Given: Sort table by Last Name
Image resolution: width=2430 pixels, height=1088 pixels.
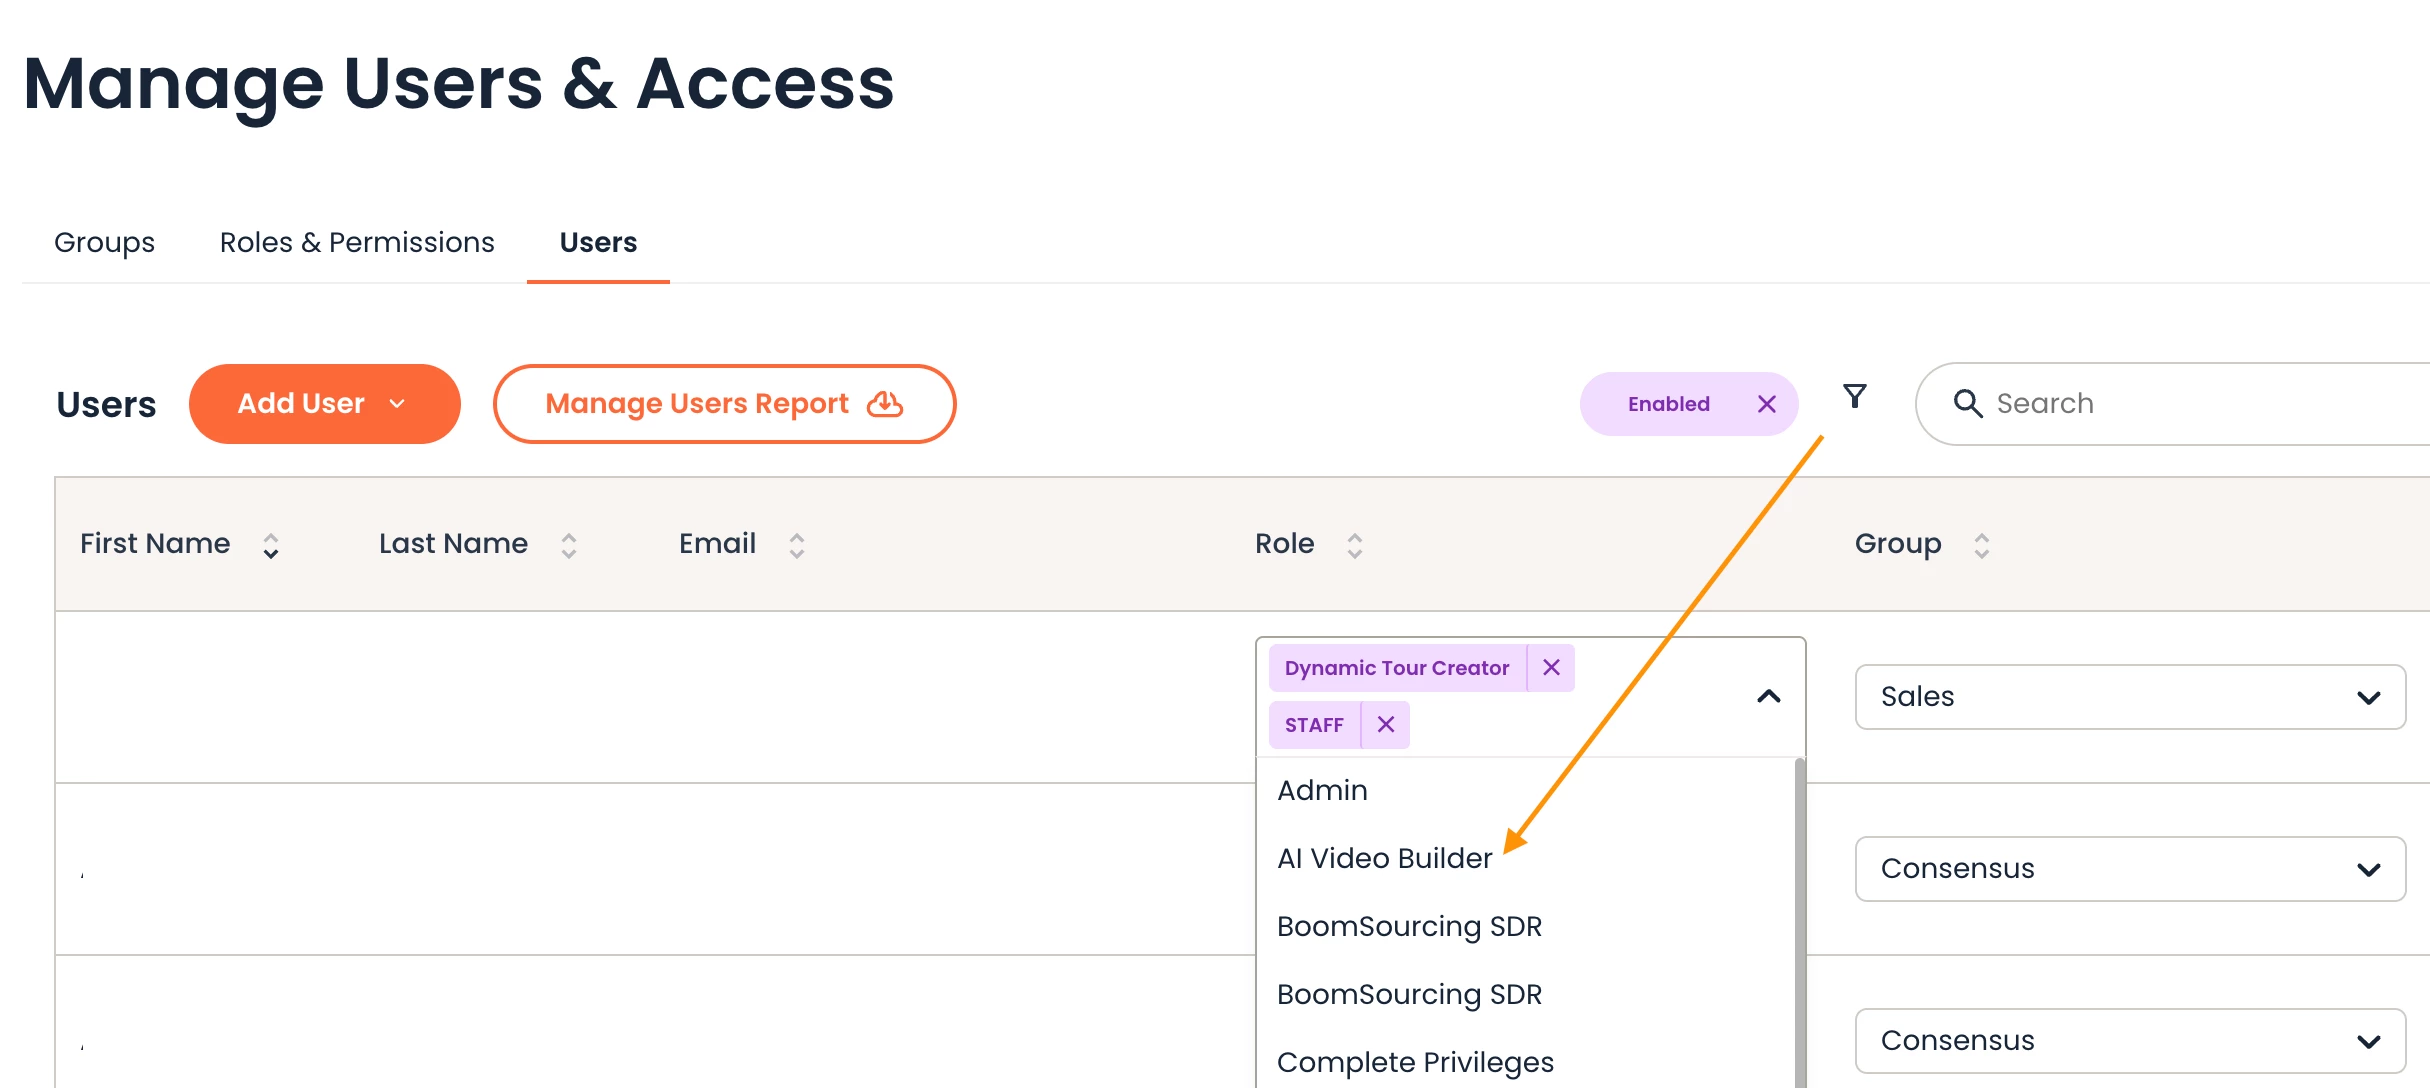Looking at the screenshot, I should click(568, 545).
